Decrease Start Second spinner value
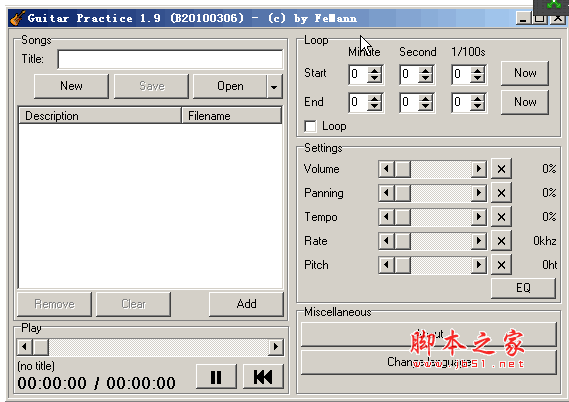Viewport: 569px width, 402px height. [x=425, y=79]
